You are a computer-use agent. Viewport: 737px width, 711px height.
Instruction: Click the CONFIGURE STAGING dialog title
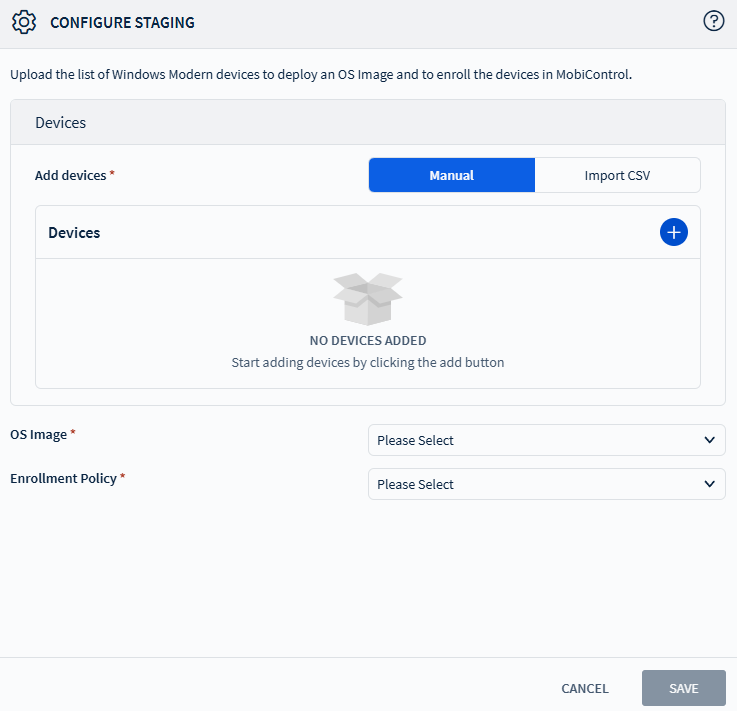[x=122, y=22]
